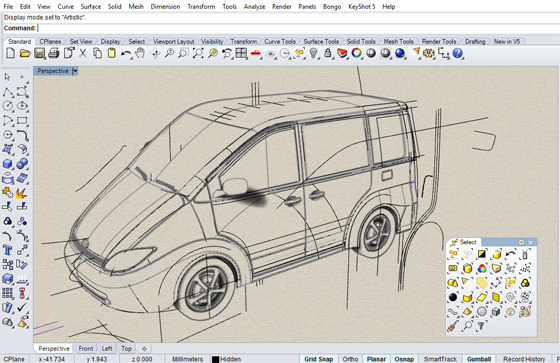The image size is (560, 363).
Task: Switch to the Curve Tools toolbar tab
Action: coord(280,41)
